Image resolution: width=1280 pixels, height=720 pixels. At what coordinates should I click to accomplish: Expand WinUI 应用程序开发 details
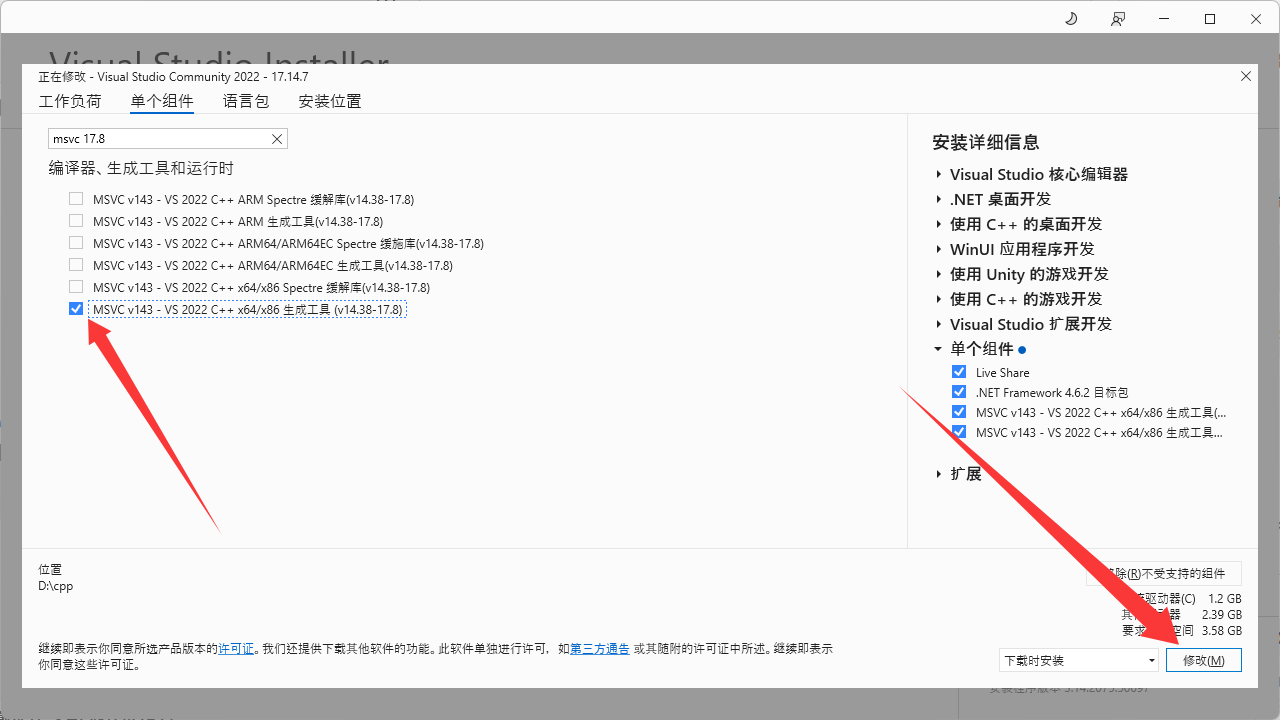coord(939,249)
